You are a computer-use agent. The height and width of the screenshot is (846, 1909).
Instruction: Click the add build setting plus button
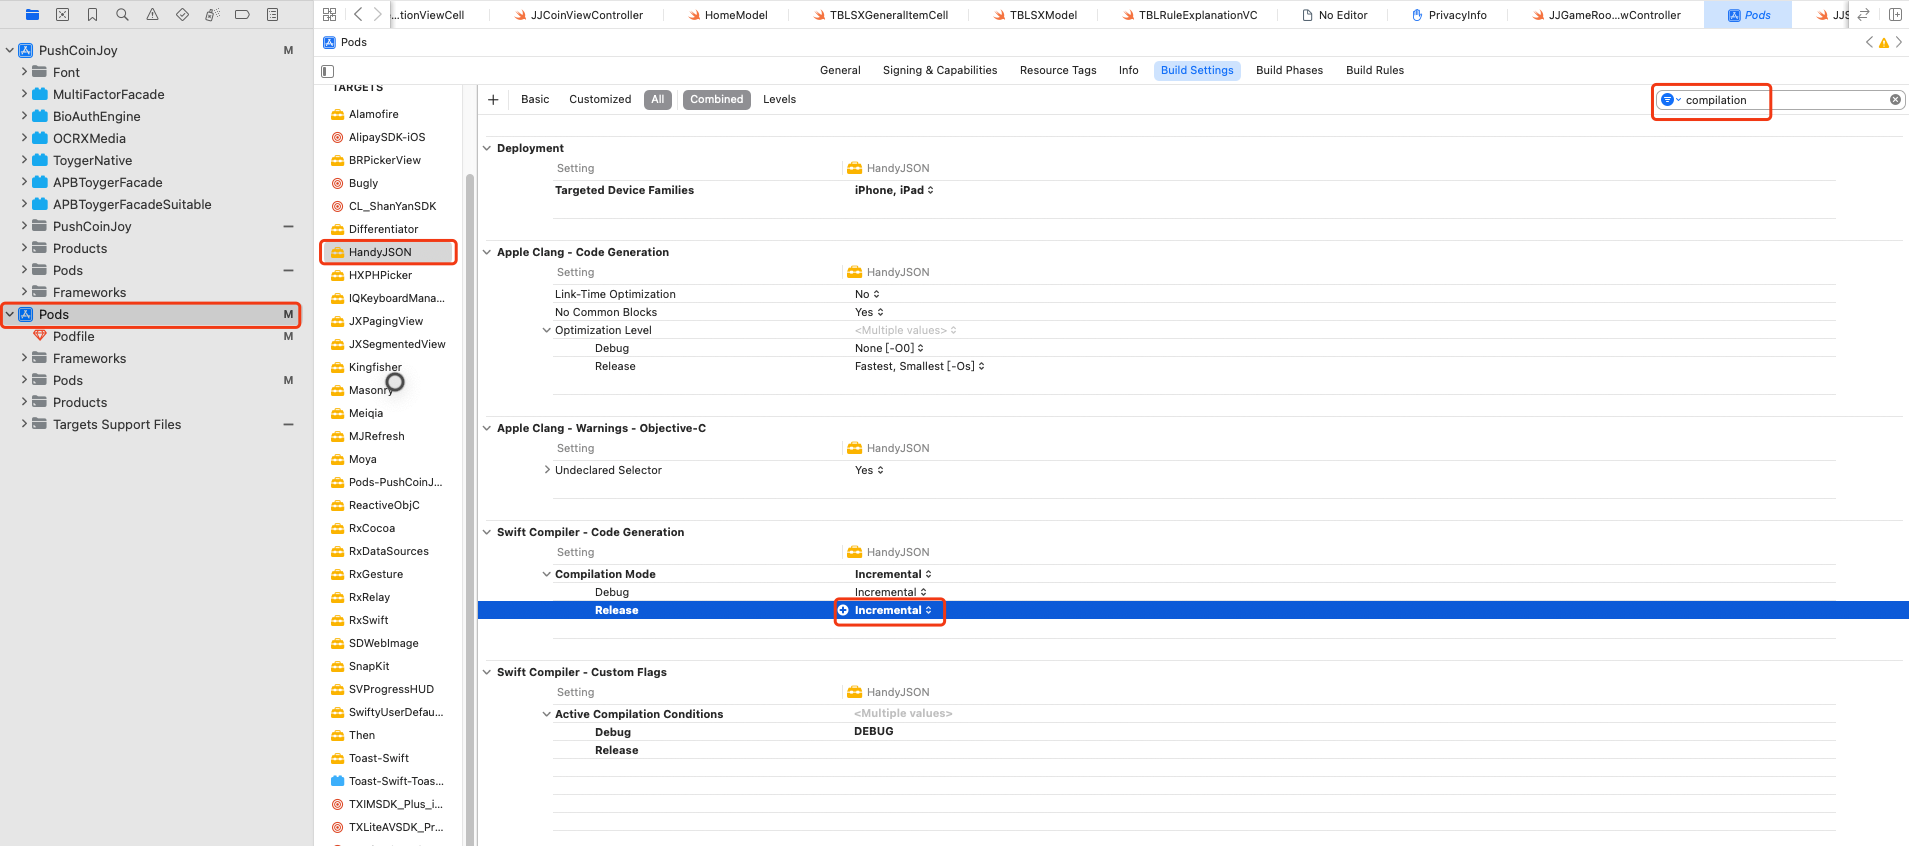pyautogui.click(x=493, y=100)
